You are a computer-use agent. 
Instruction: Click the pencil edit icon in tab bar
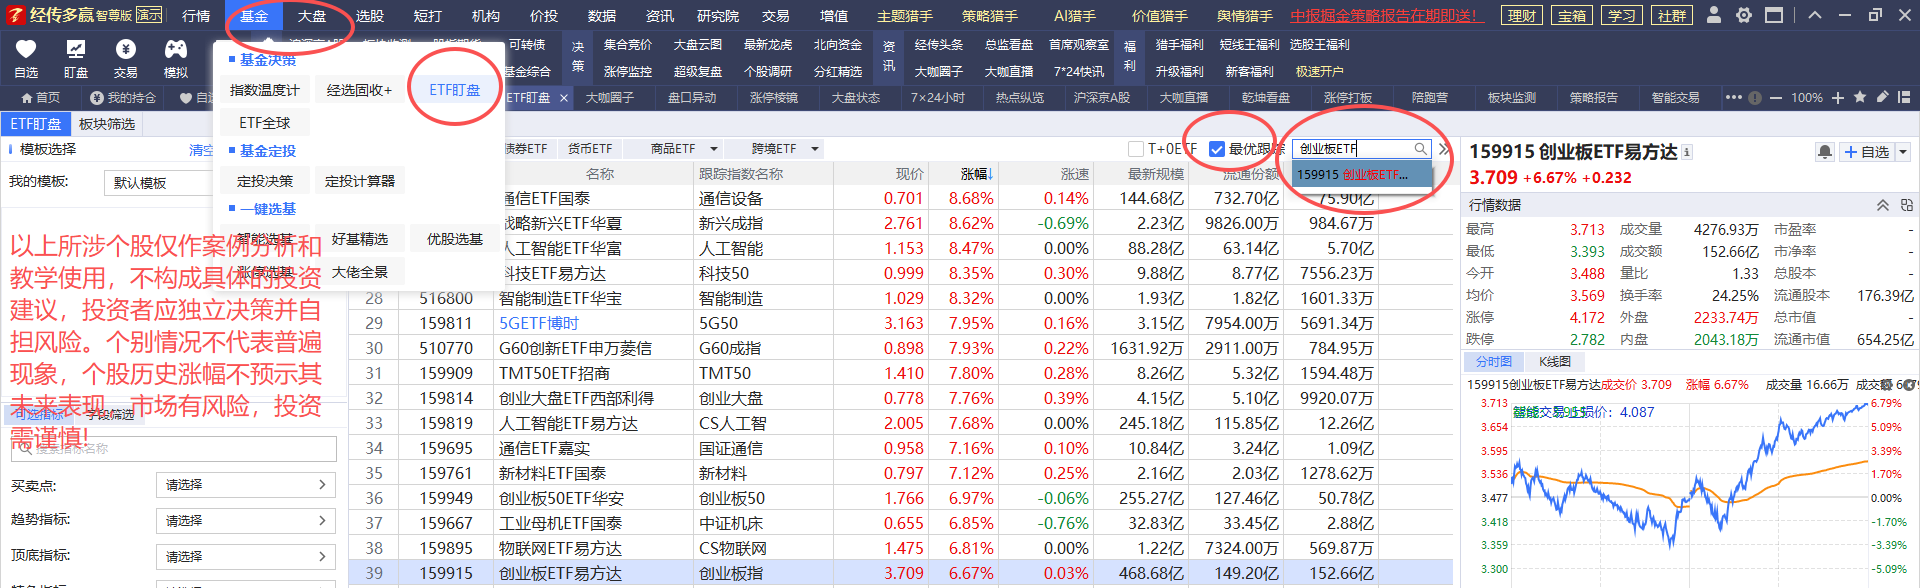[x=1882, y=97]
